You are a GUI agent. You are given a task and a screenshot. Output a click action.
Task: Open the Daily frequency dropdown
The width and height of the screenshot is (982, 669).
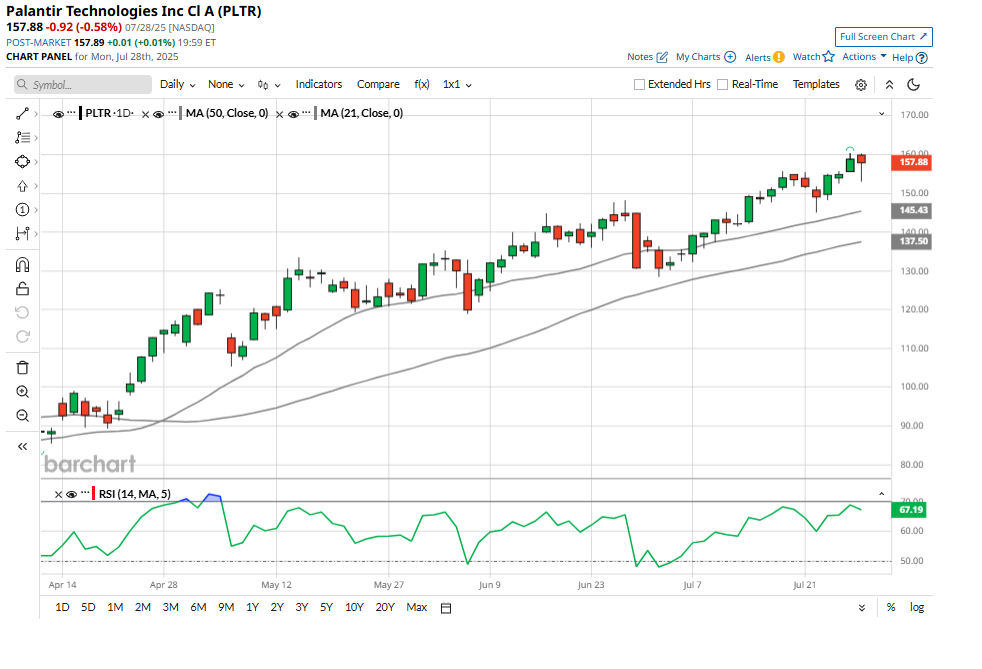[x=177, y=85]
